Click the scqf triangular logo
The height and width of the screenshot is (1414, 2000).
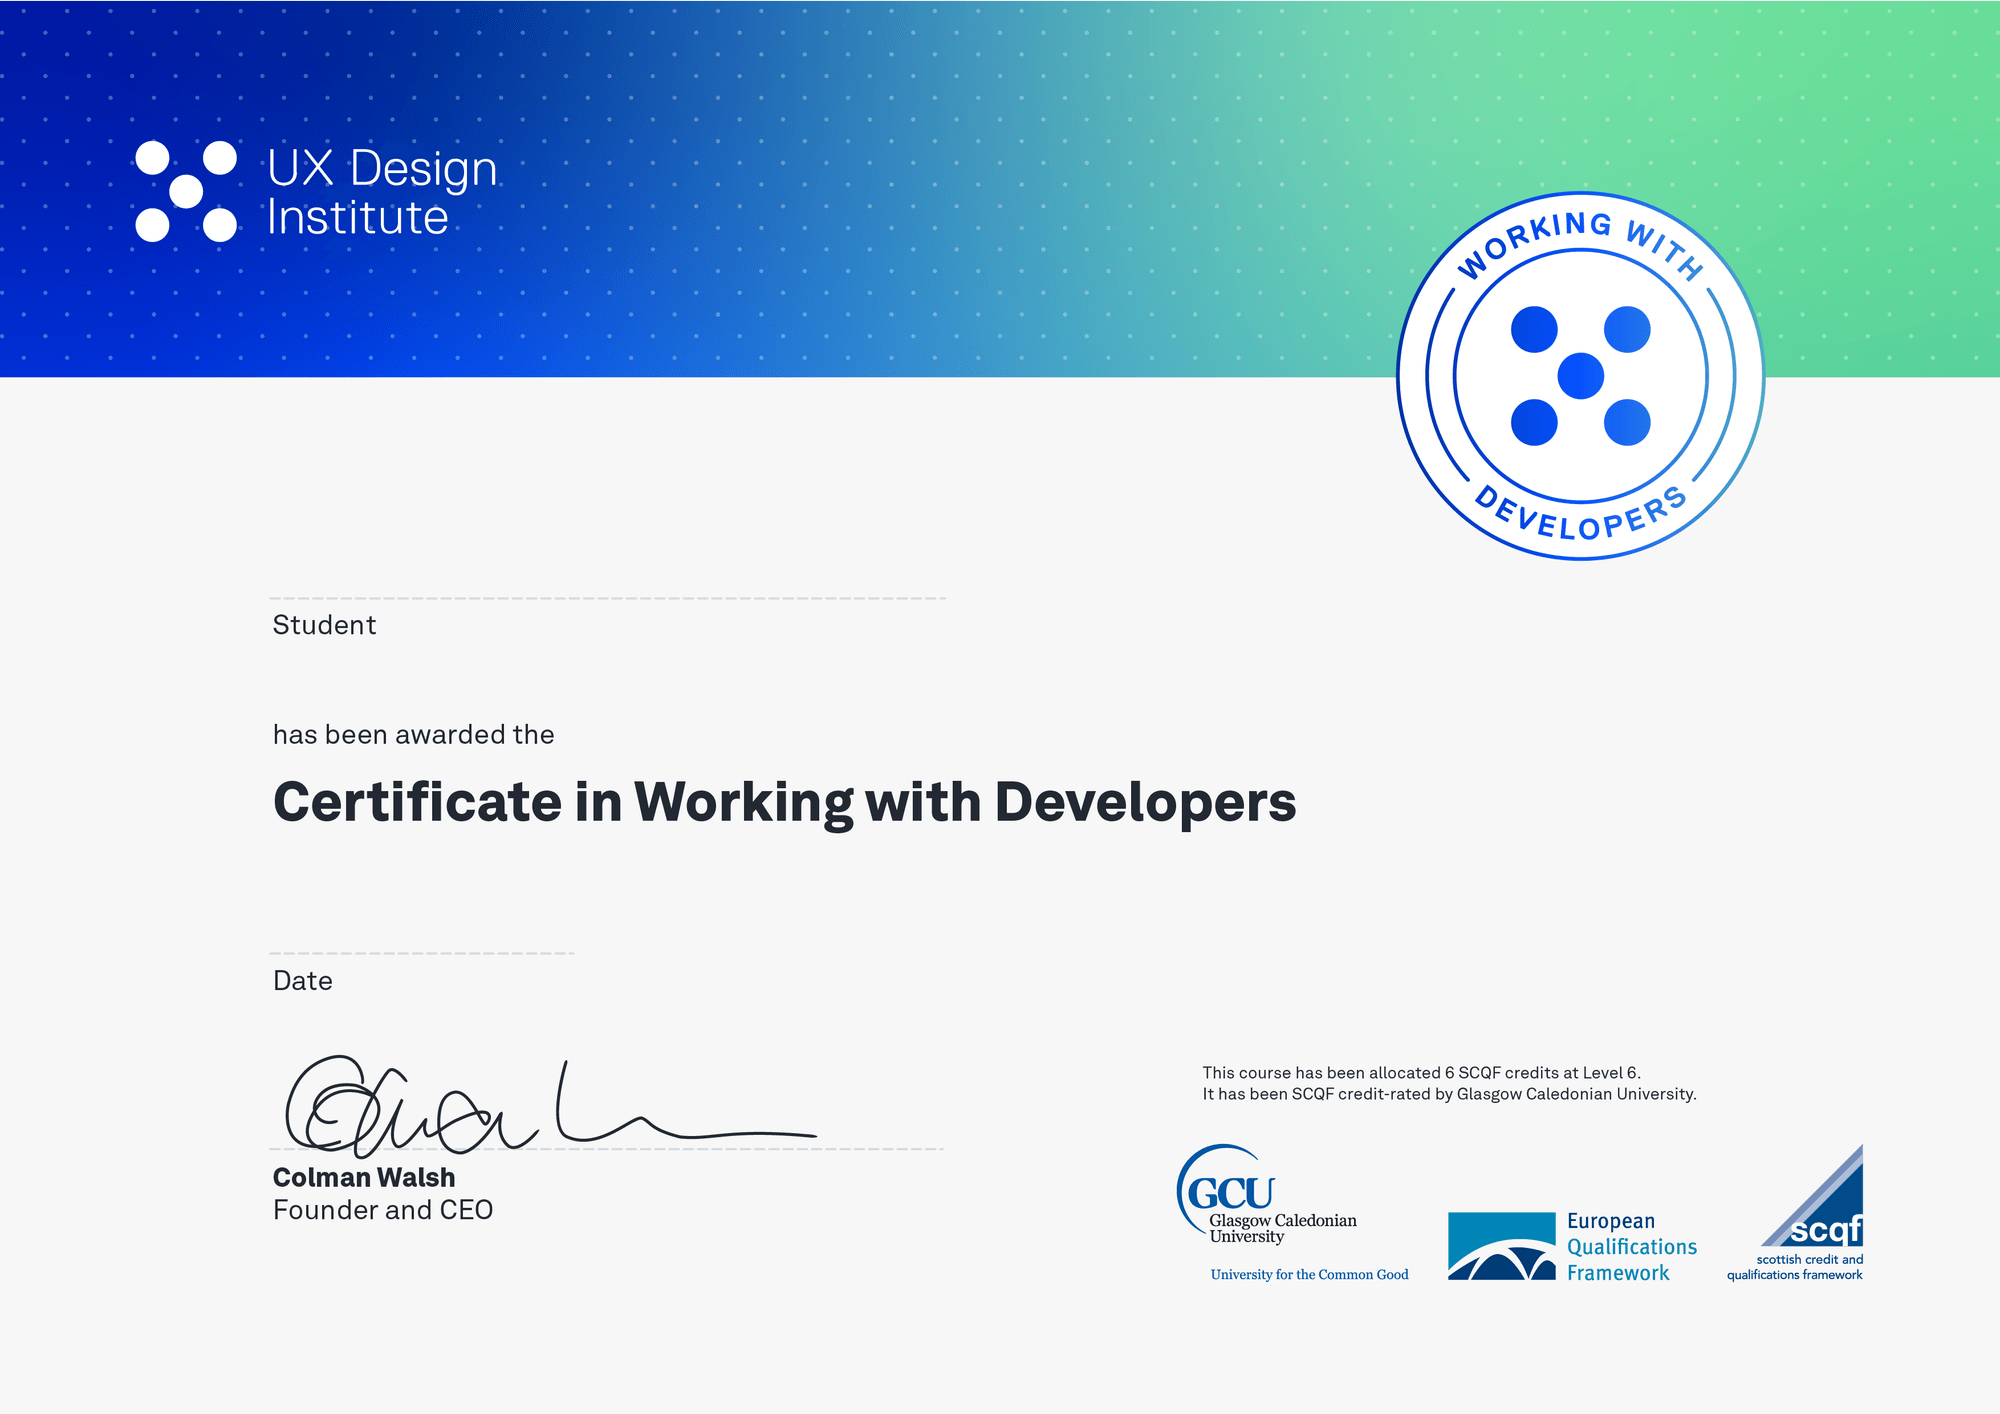click(1811, 1195)
